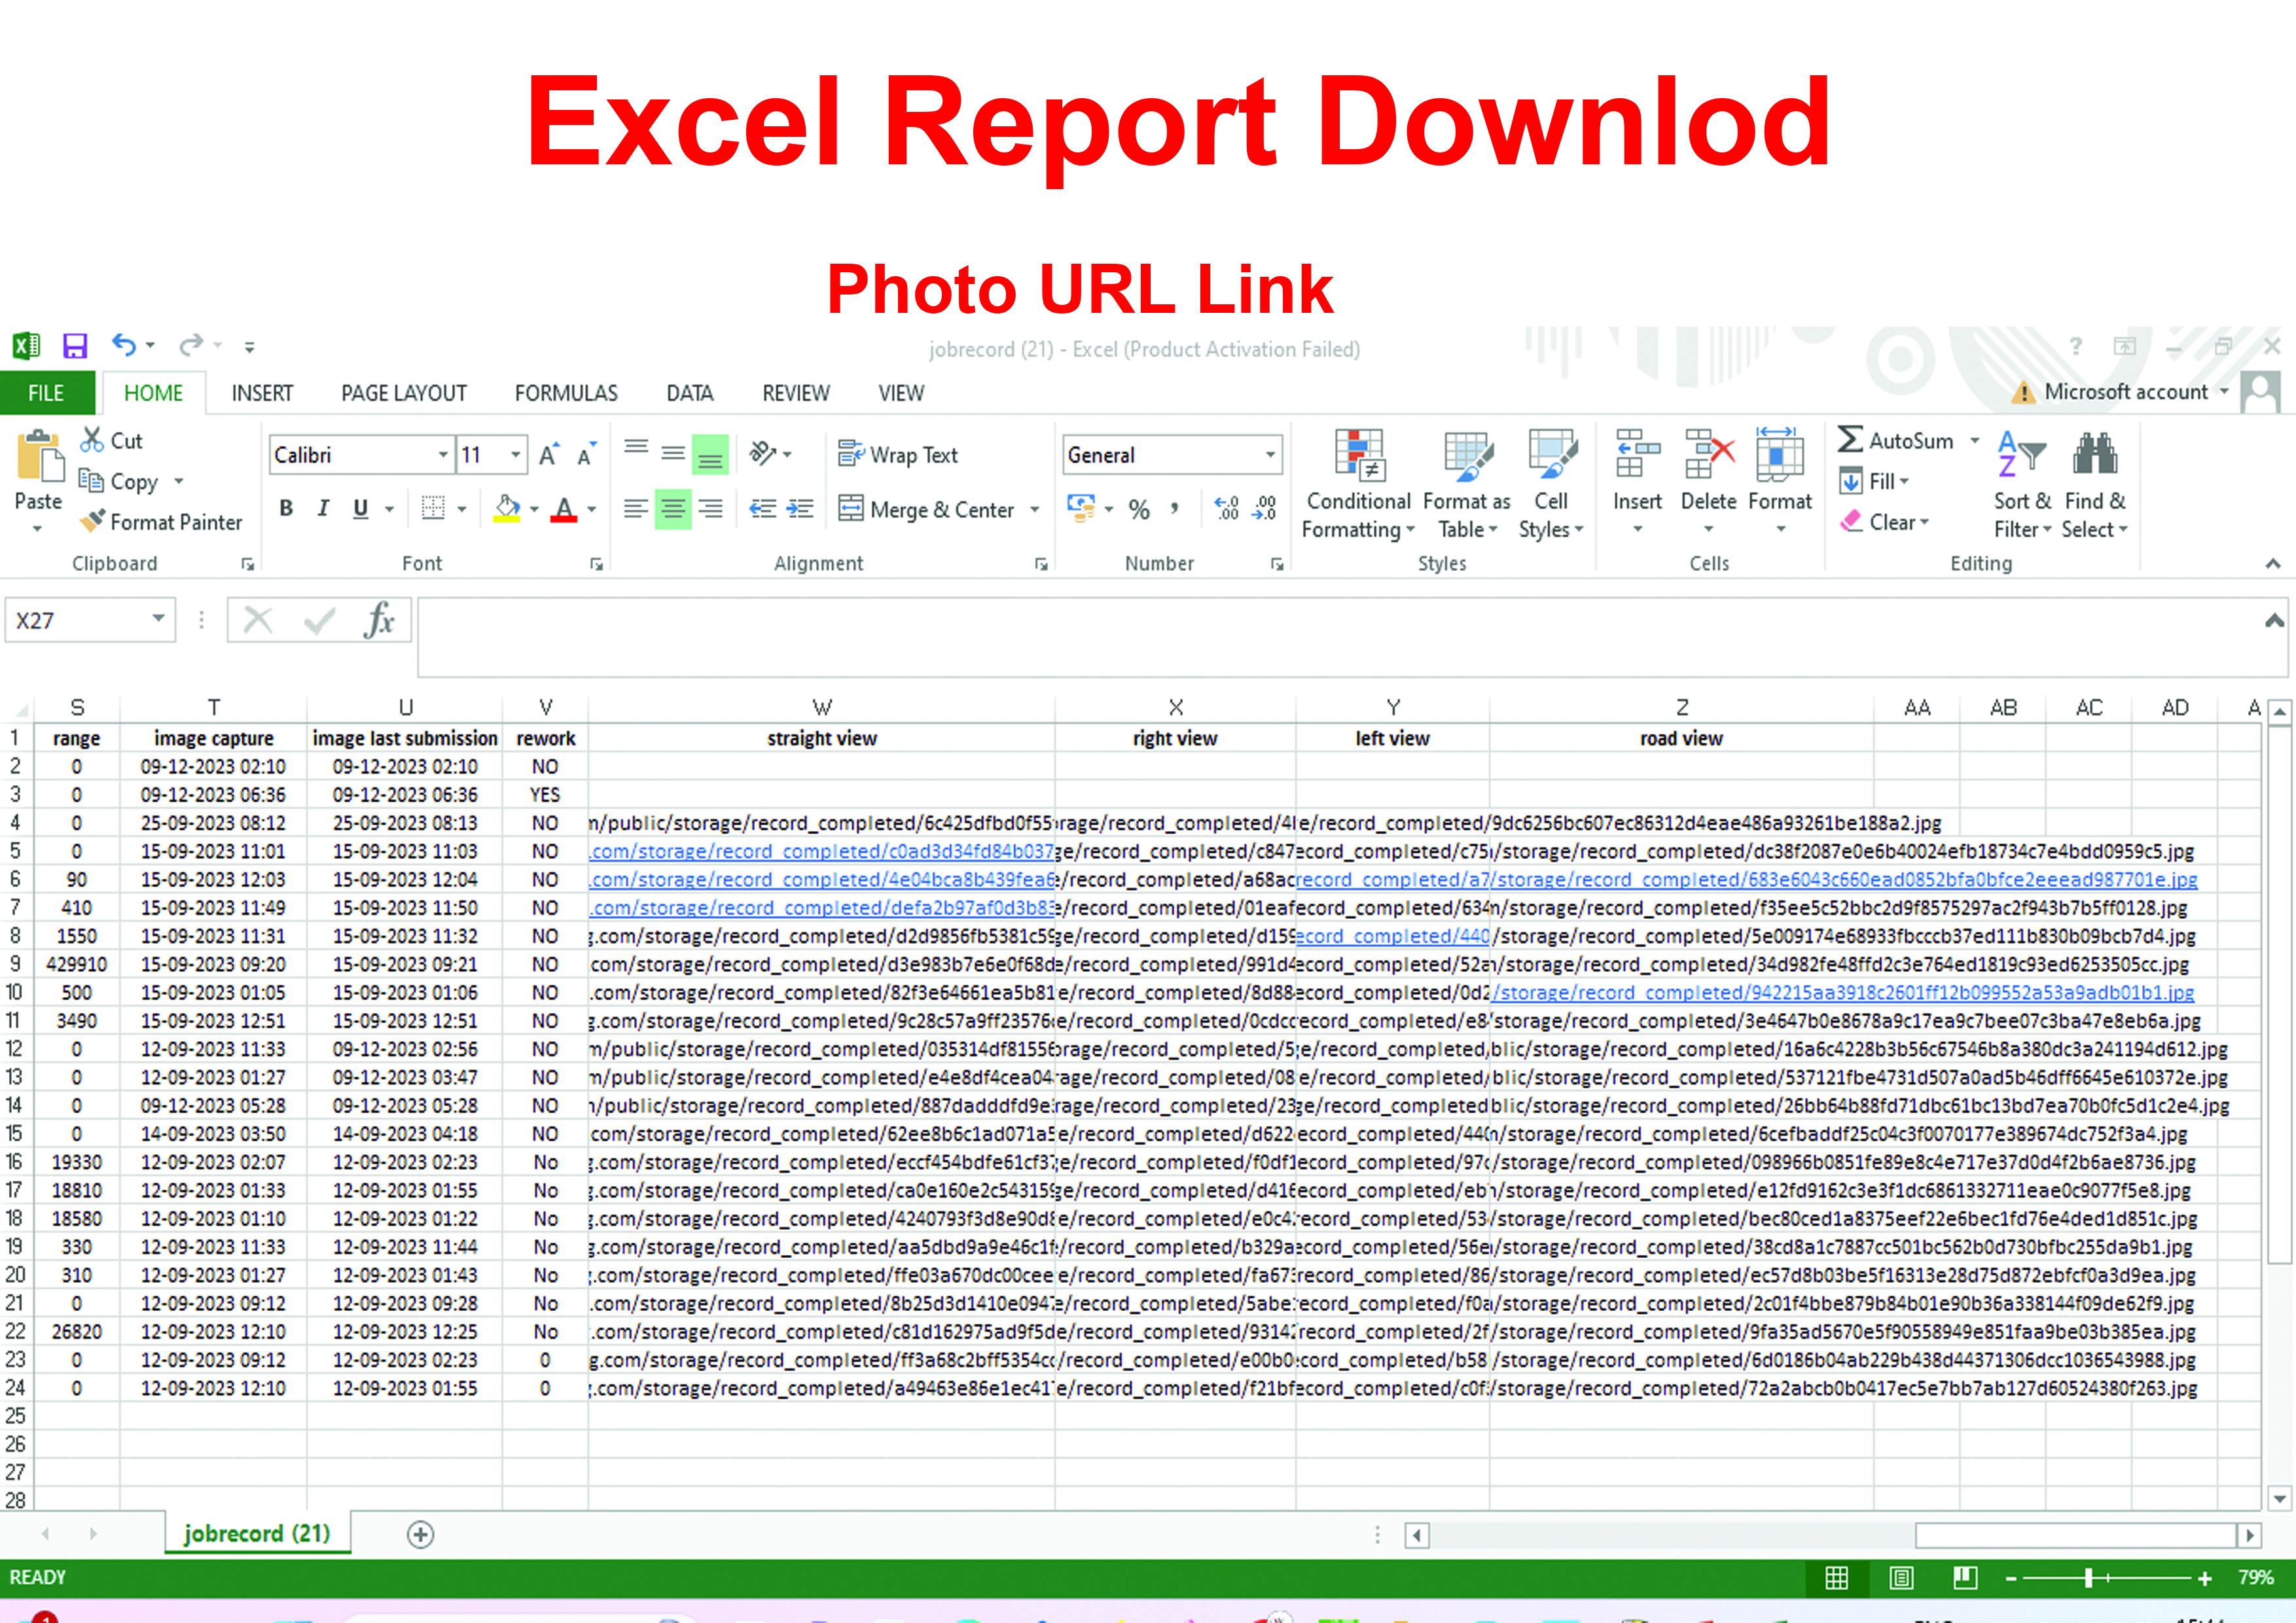2296x1623 pixels.
Task: Add a new sheet with plus icon
Action: click(x=421, y=1534)
